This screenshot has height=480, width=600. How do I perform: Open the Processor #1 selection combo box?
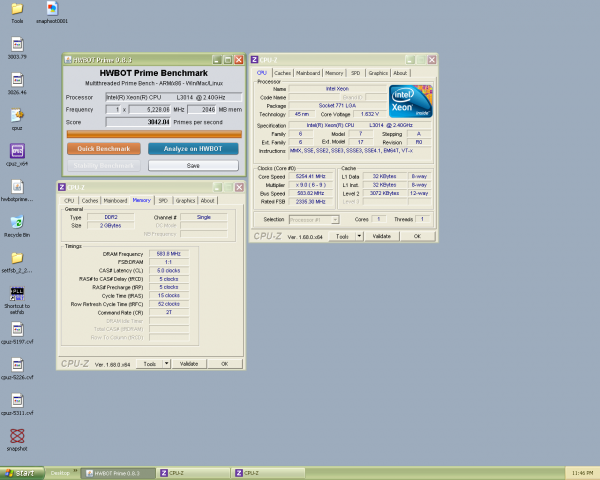(314, 220)
